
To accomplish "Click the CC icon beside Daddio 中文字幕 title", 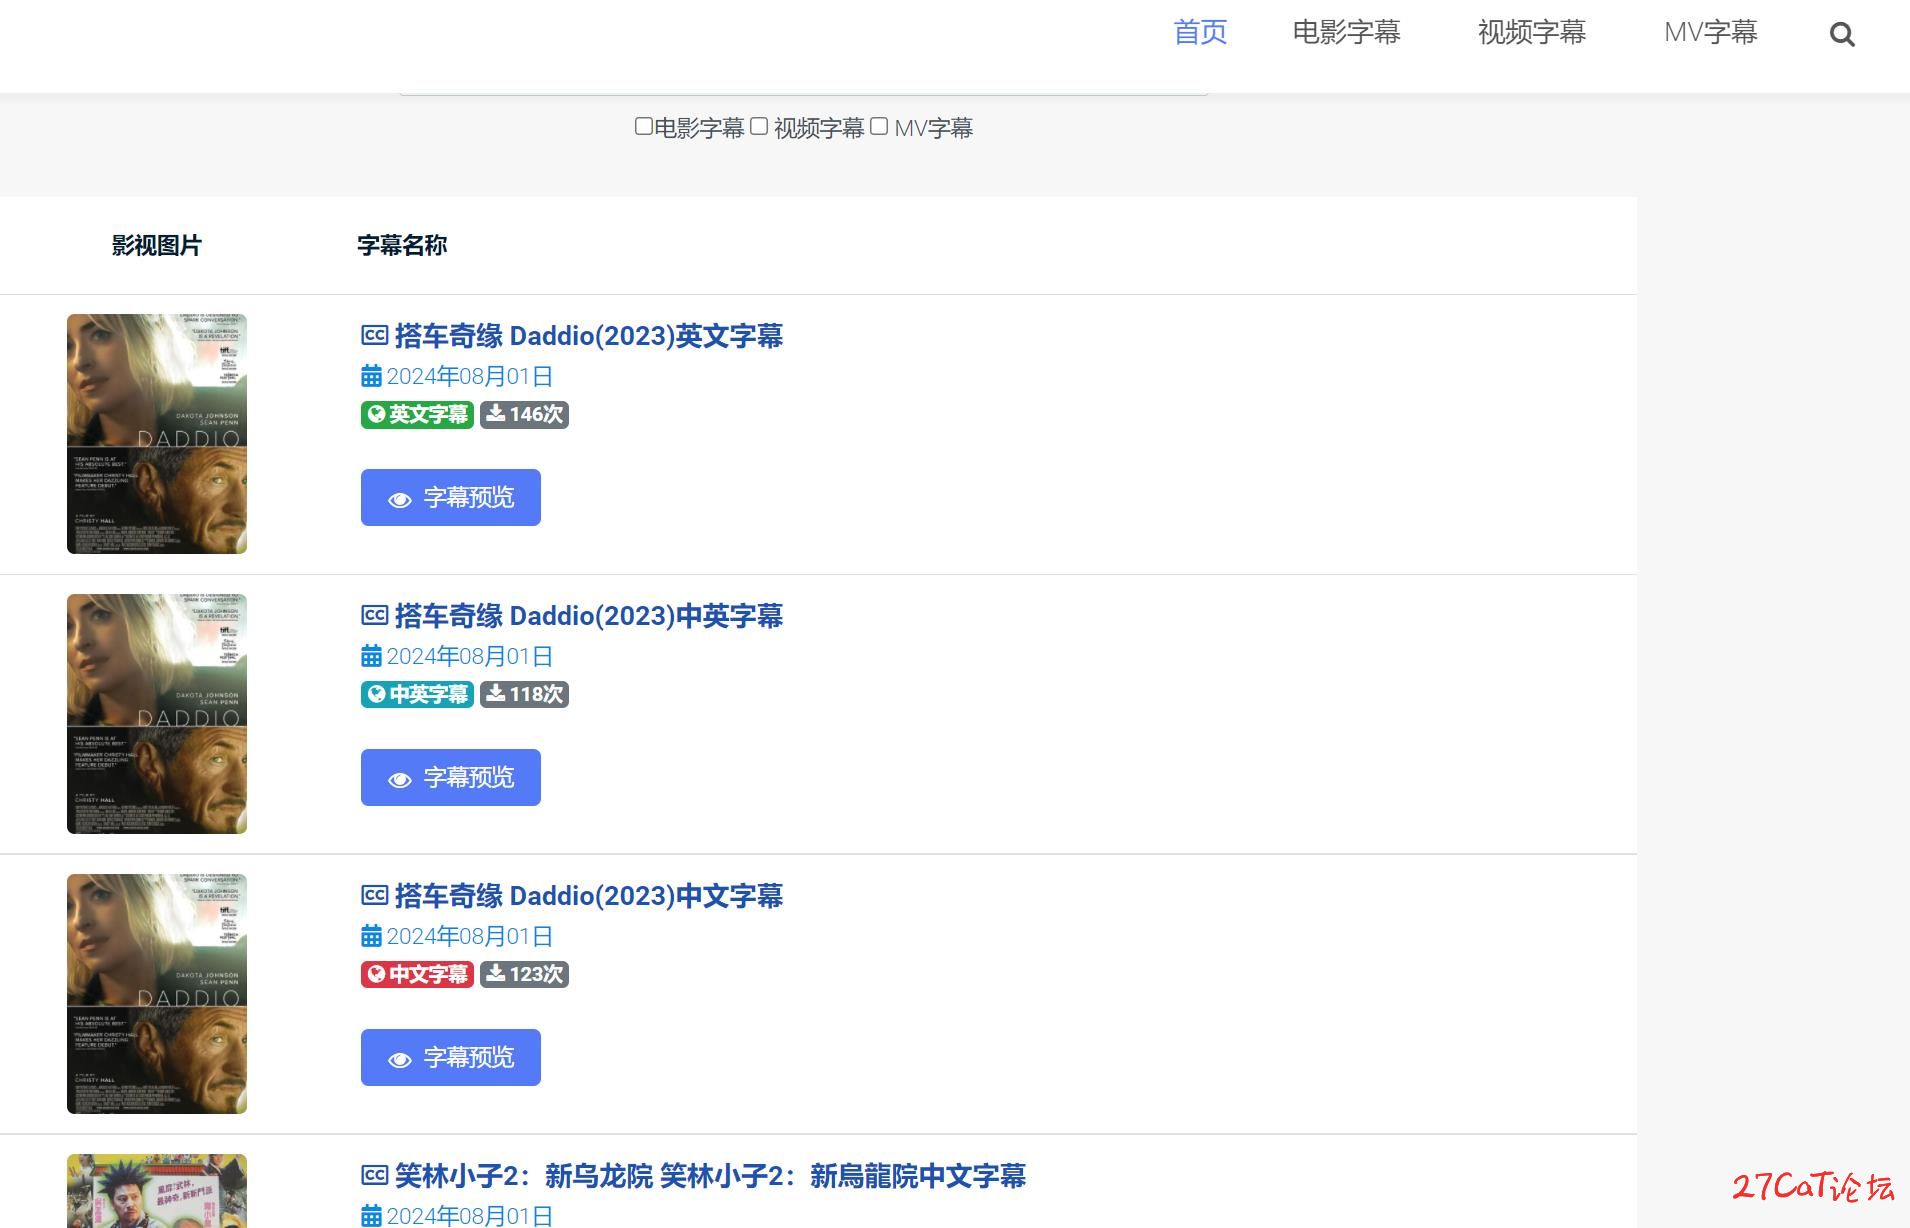I will pyautogui.click(x=374, y=896).
